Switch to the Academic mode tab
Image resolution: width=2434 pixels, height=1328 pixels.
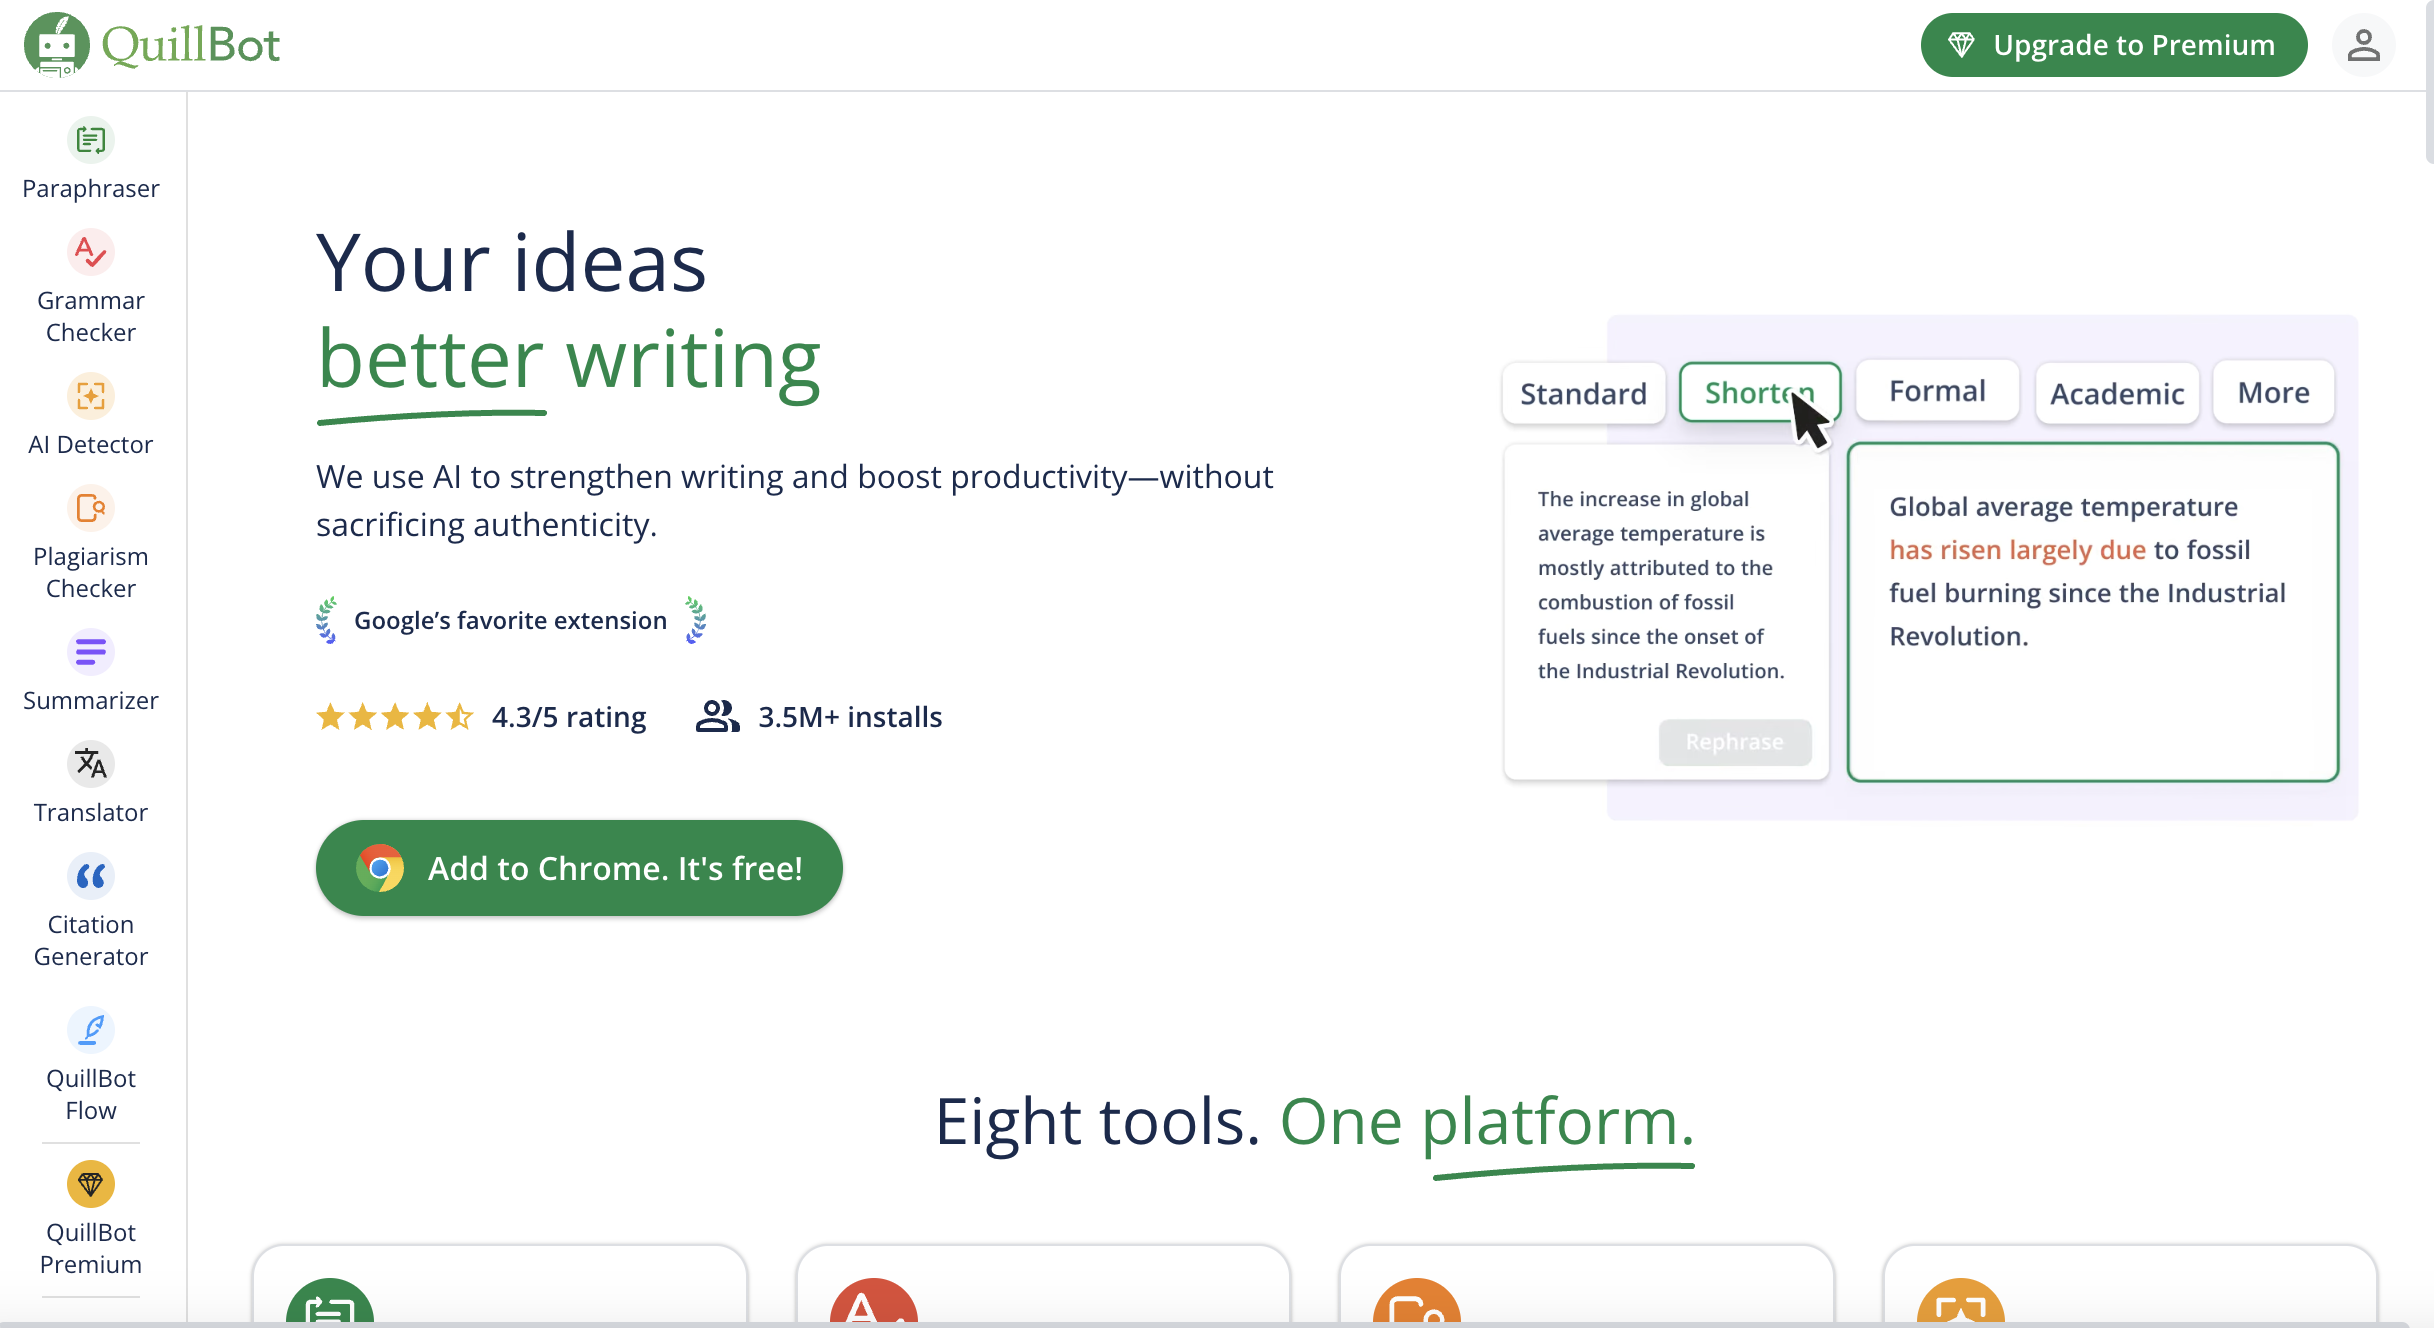tap(2117, 393)
